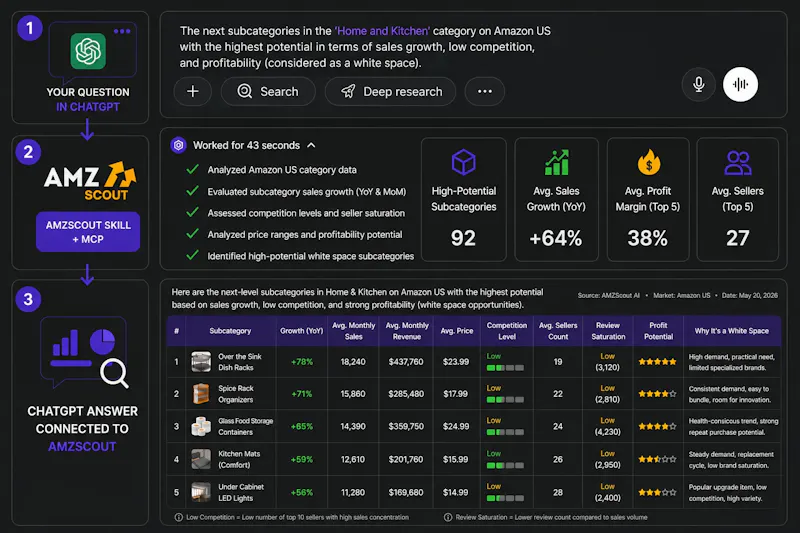The width and height of the screenshot is (800, 533).
Task: Click the info icon beside Review Saturation note
Action: 448,517
